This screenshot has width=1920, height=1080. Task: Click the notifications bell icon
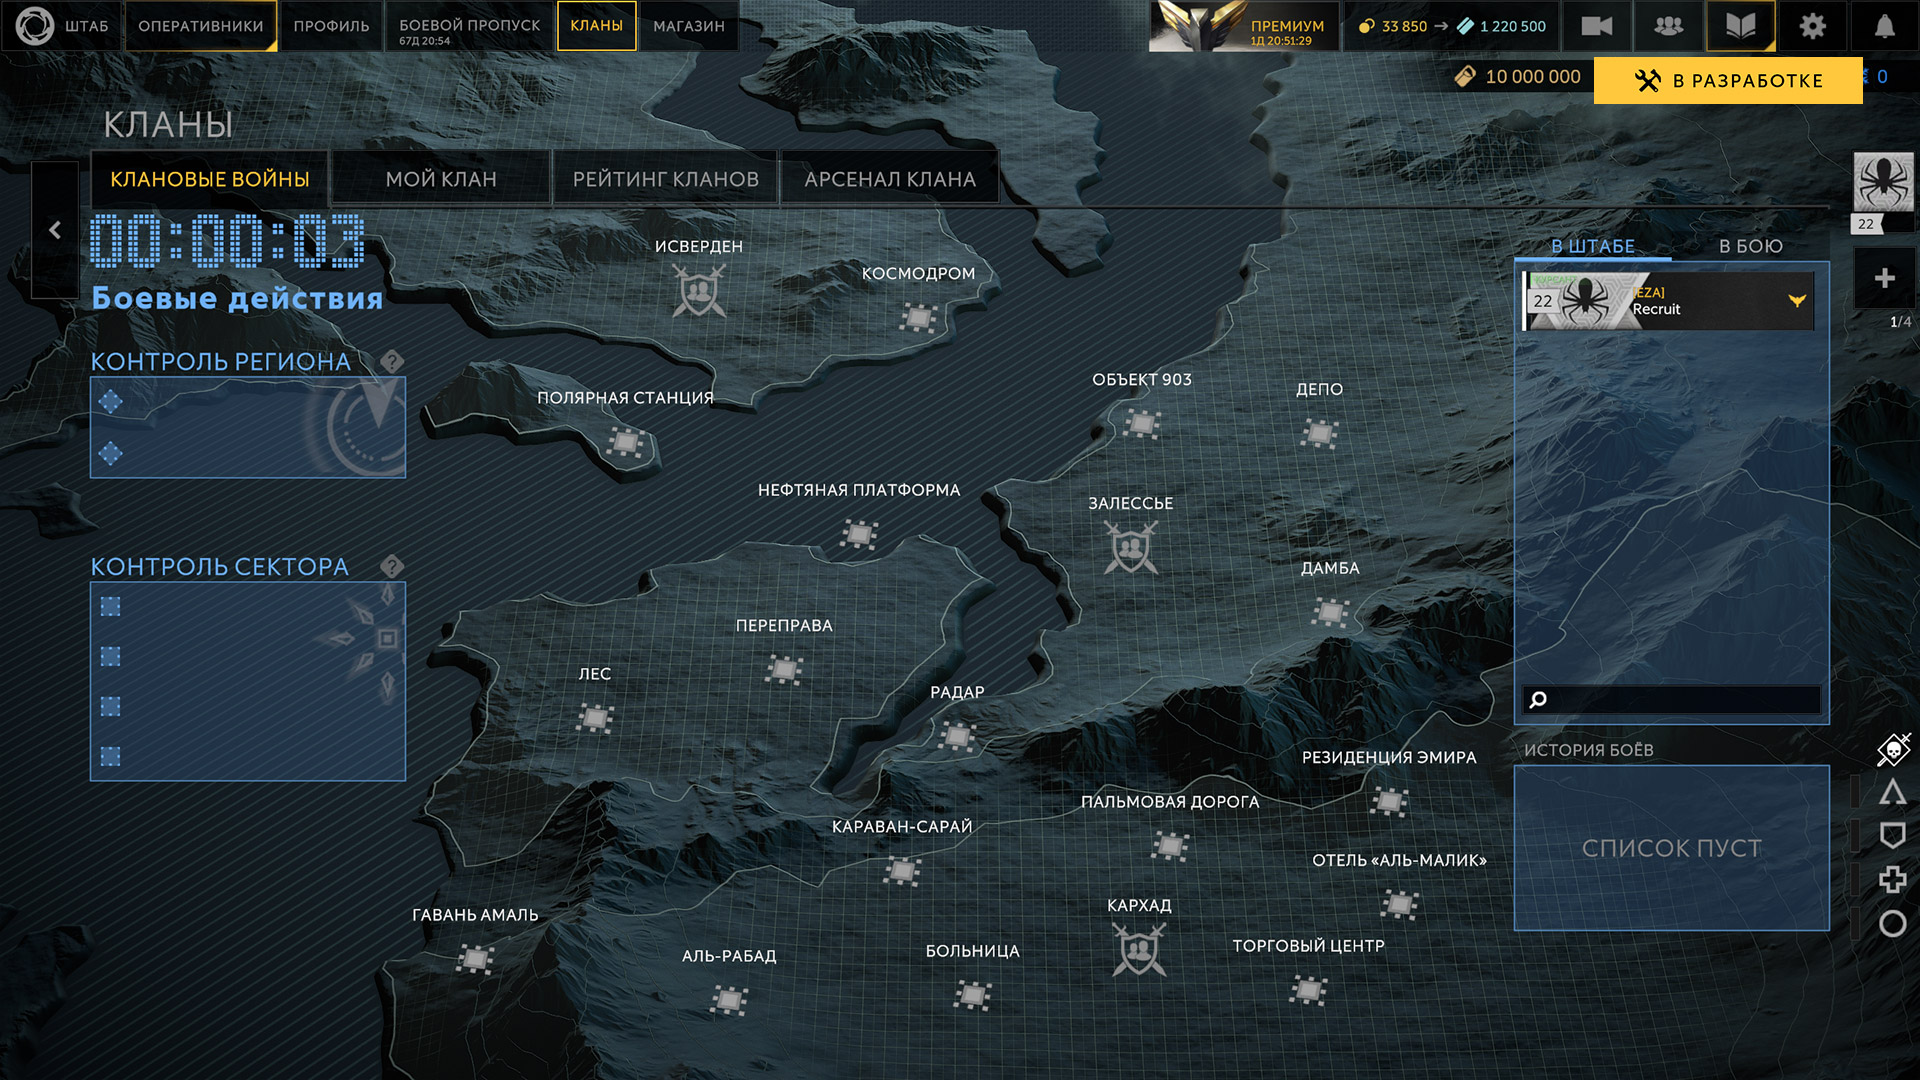(x=1884, y=26)
